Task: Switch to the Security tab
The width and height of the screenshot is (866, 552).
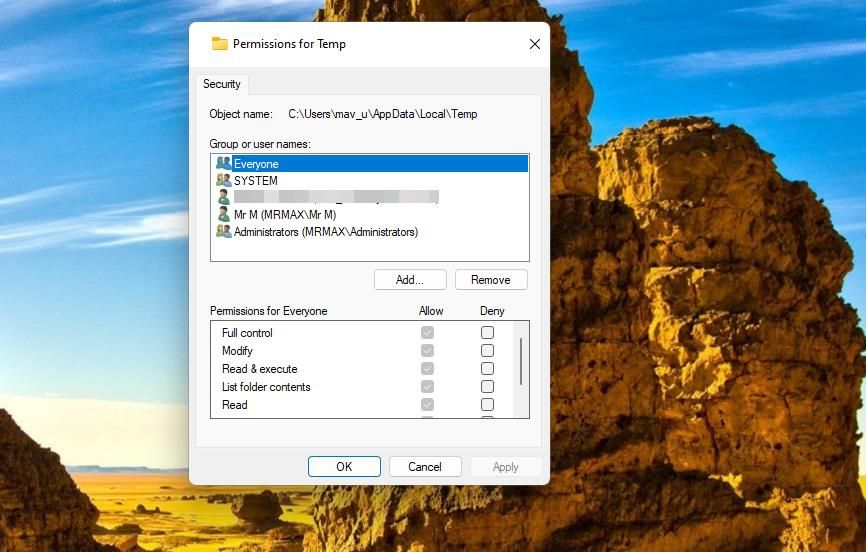Action: pos(222,84)
